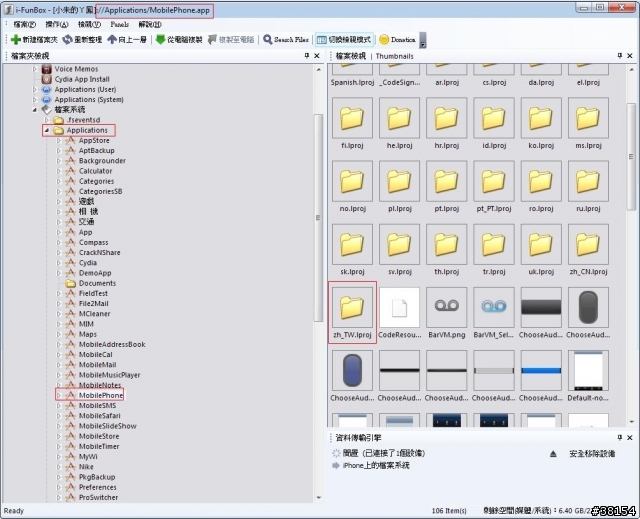The height and width of the screenshot is (519, 640).
Task: Expand the .fseventsd folder node
Action: [x=47, y=120]
